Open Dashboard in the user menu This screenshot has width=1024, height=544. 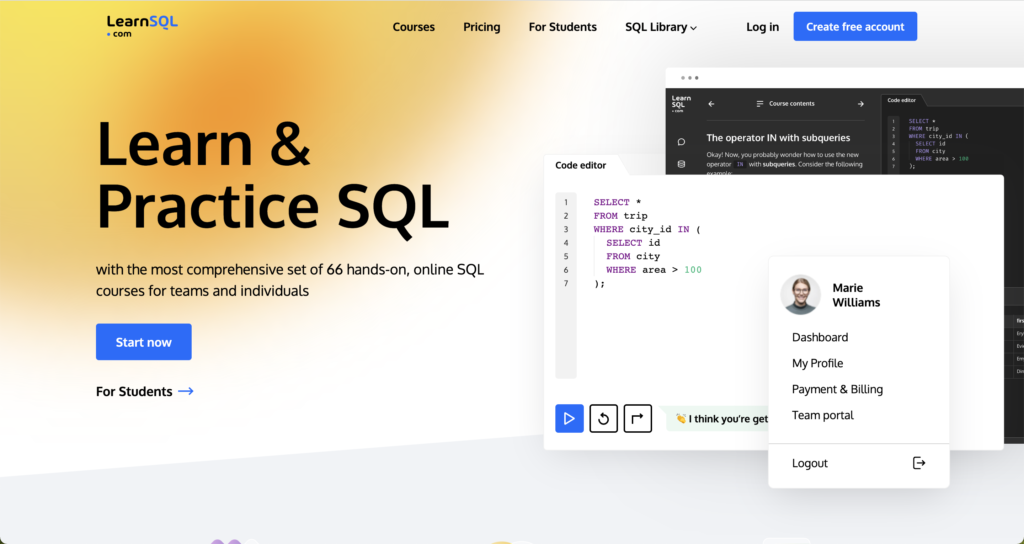pyautogui.click(x=820, y=337)
